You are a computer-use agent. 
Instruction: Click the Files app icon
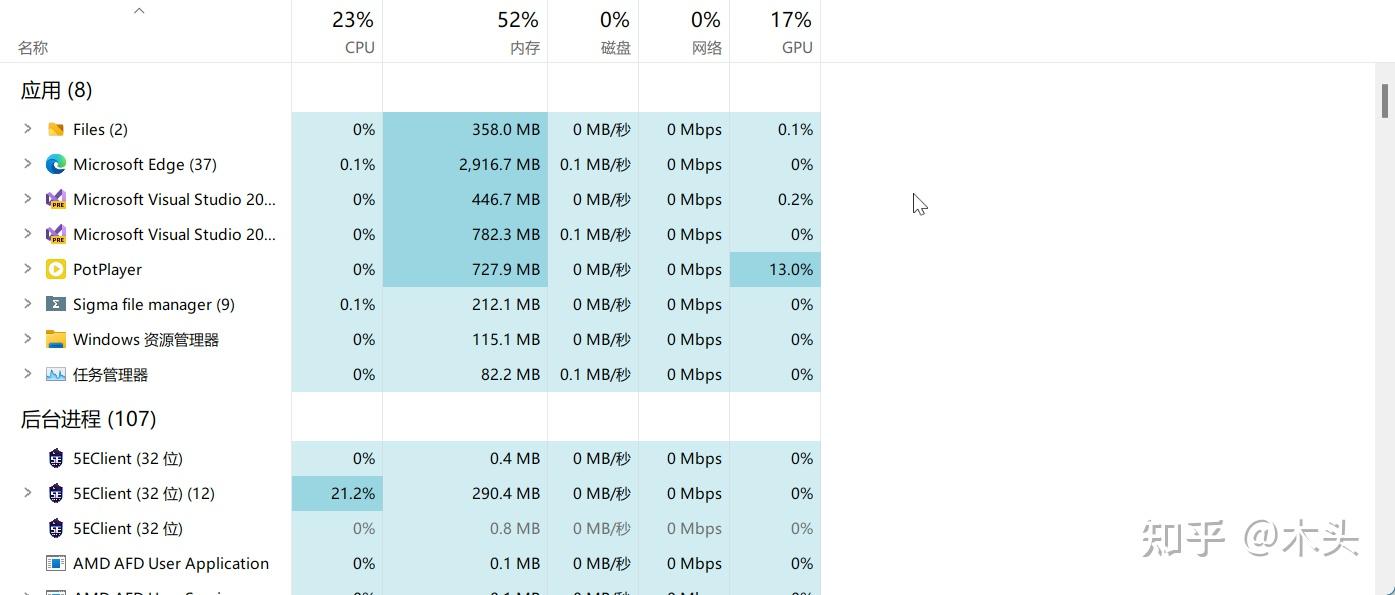(x=56, y=129)
